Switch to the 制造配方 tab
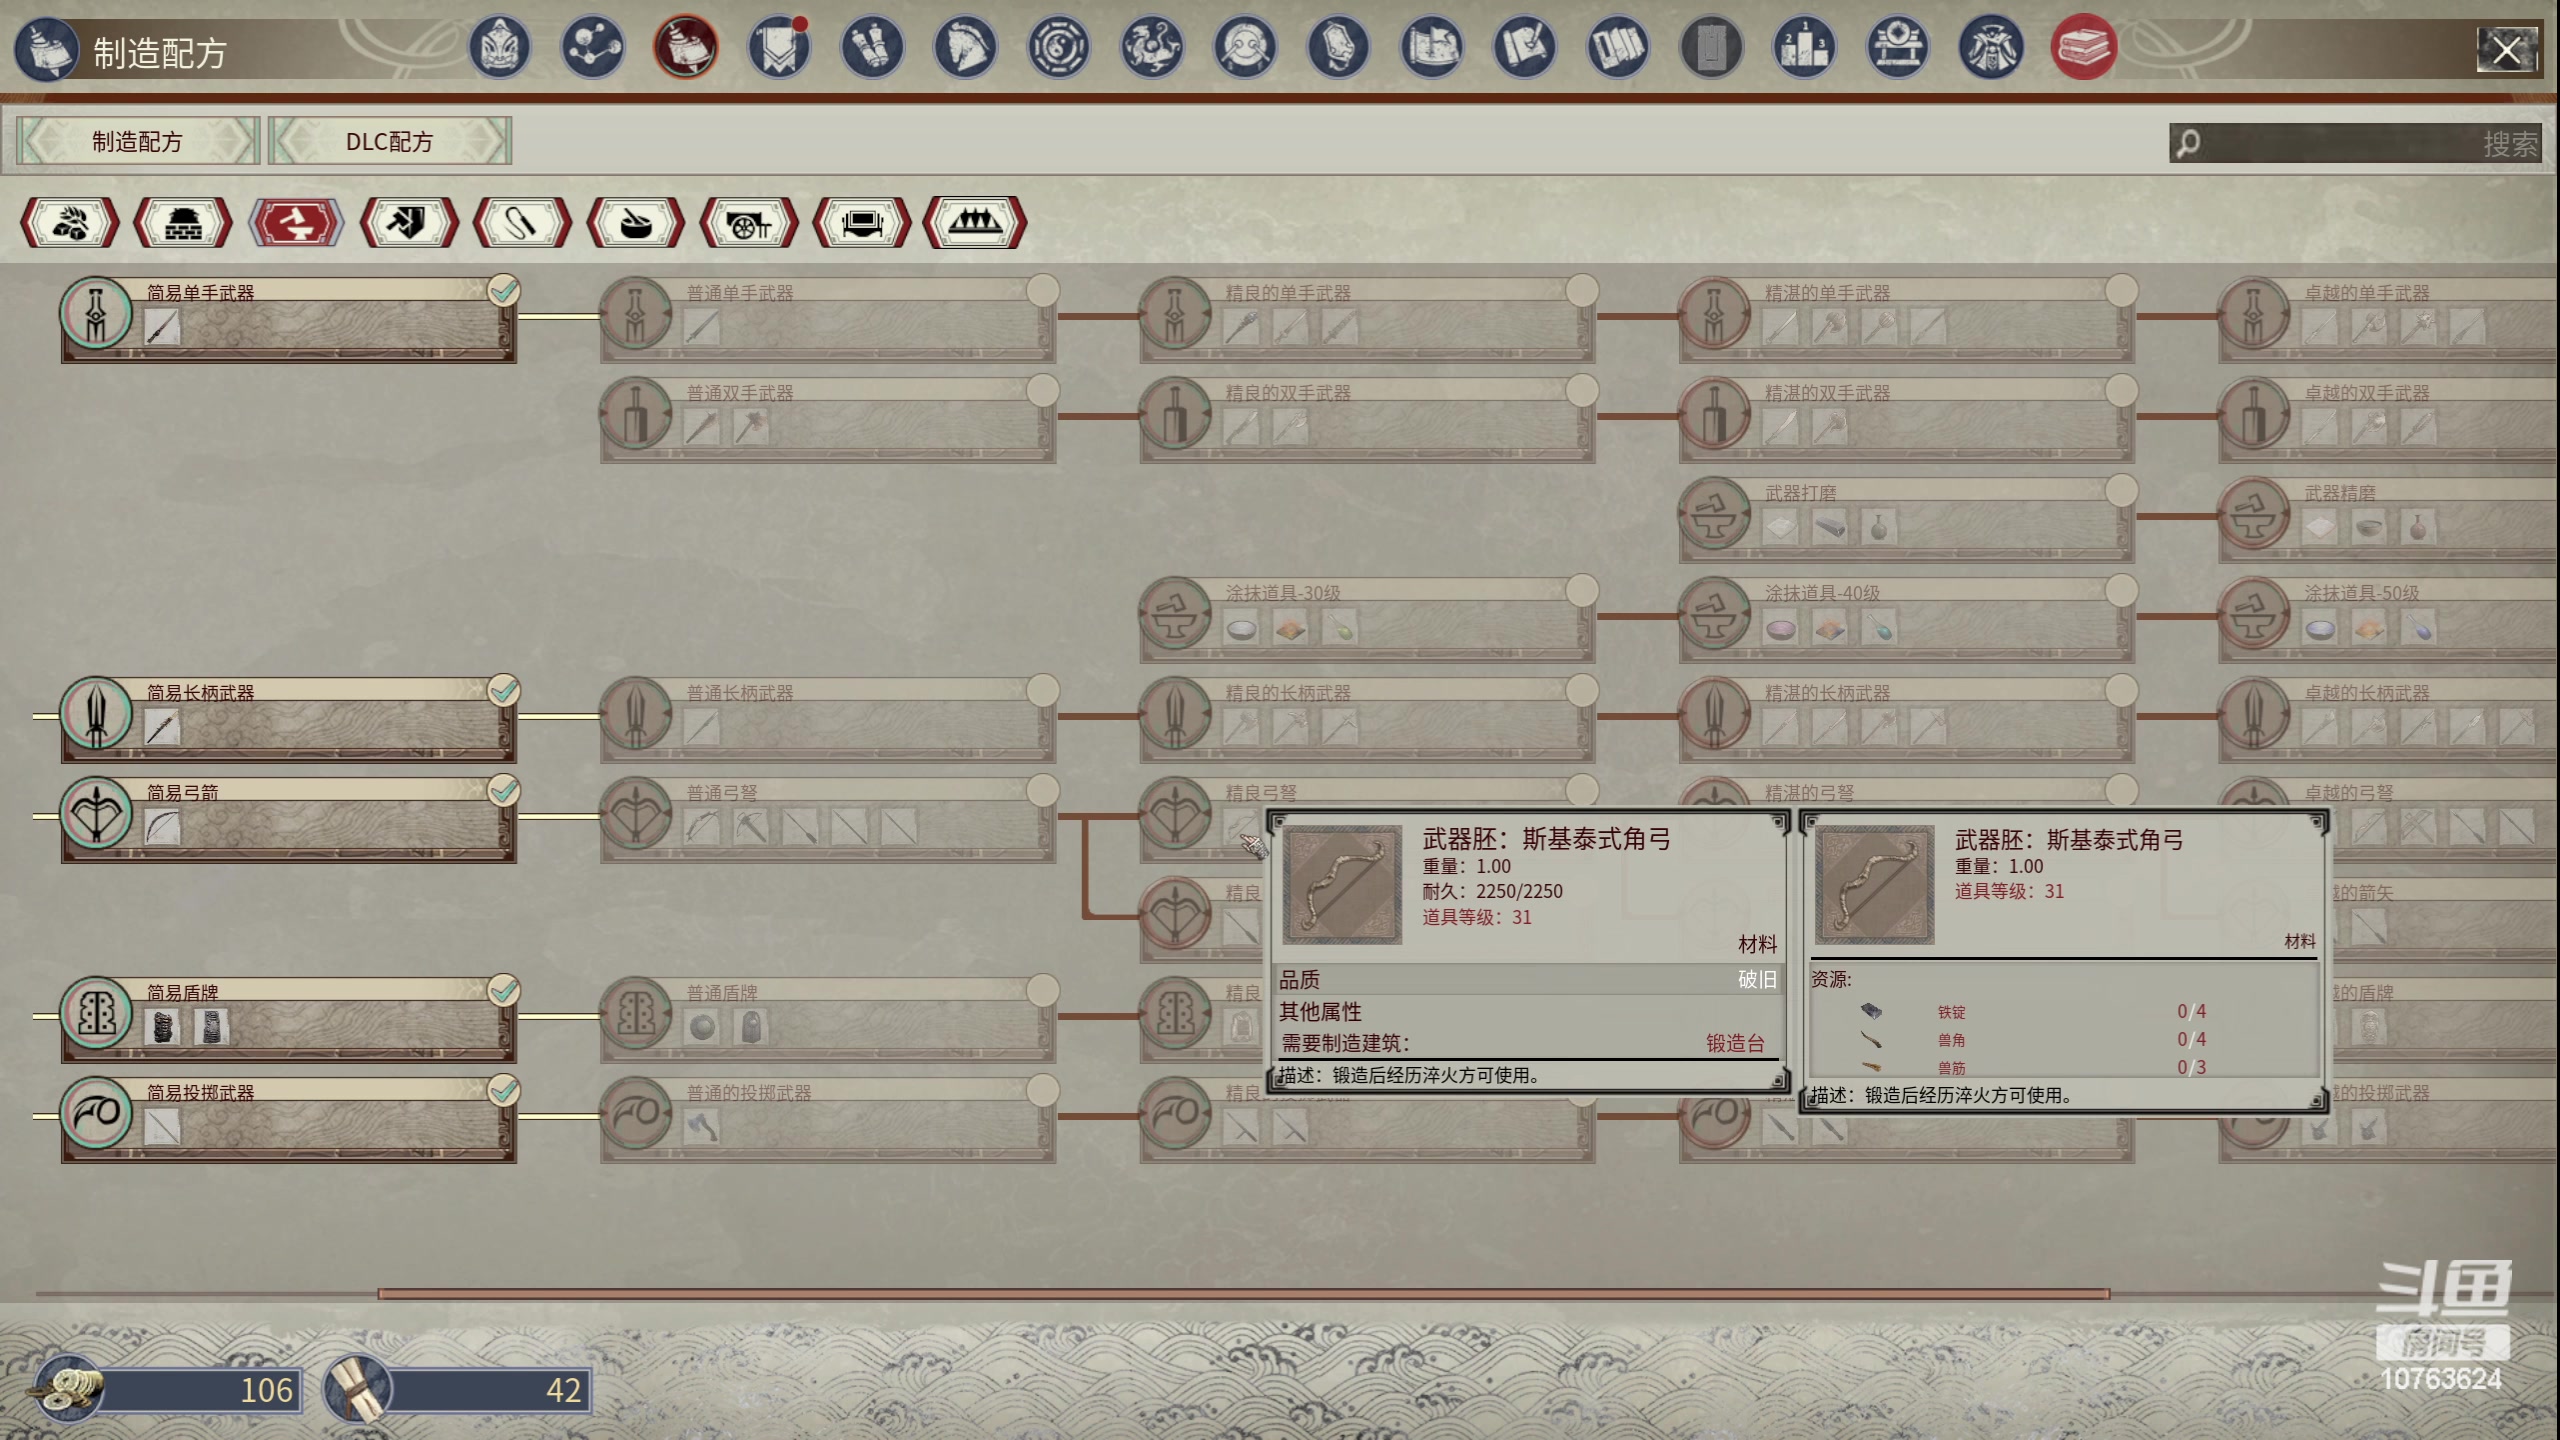 coord(138,141)
